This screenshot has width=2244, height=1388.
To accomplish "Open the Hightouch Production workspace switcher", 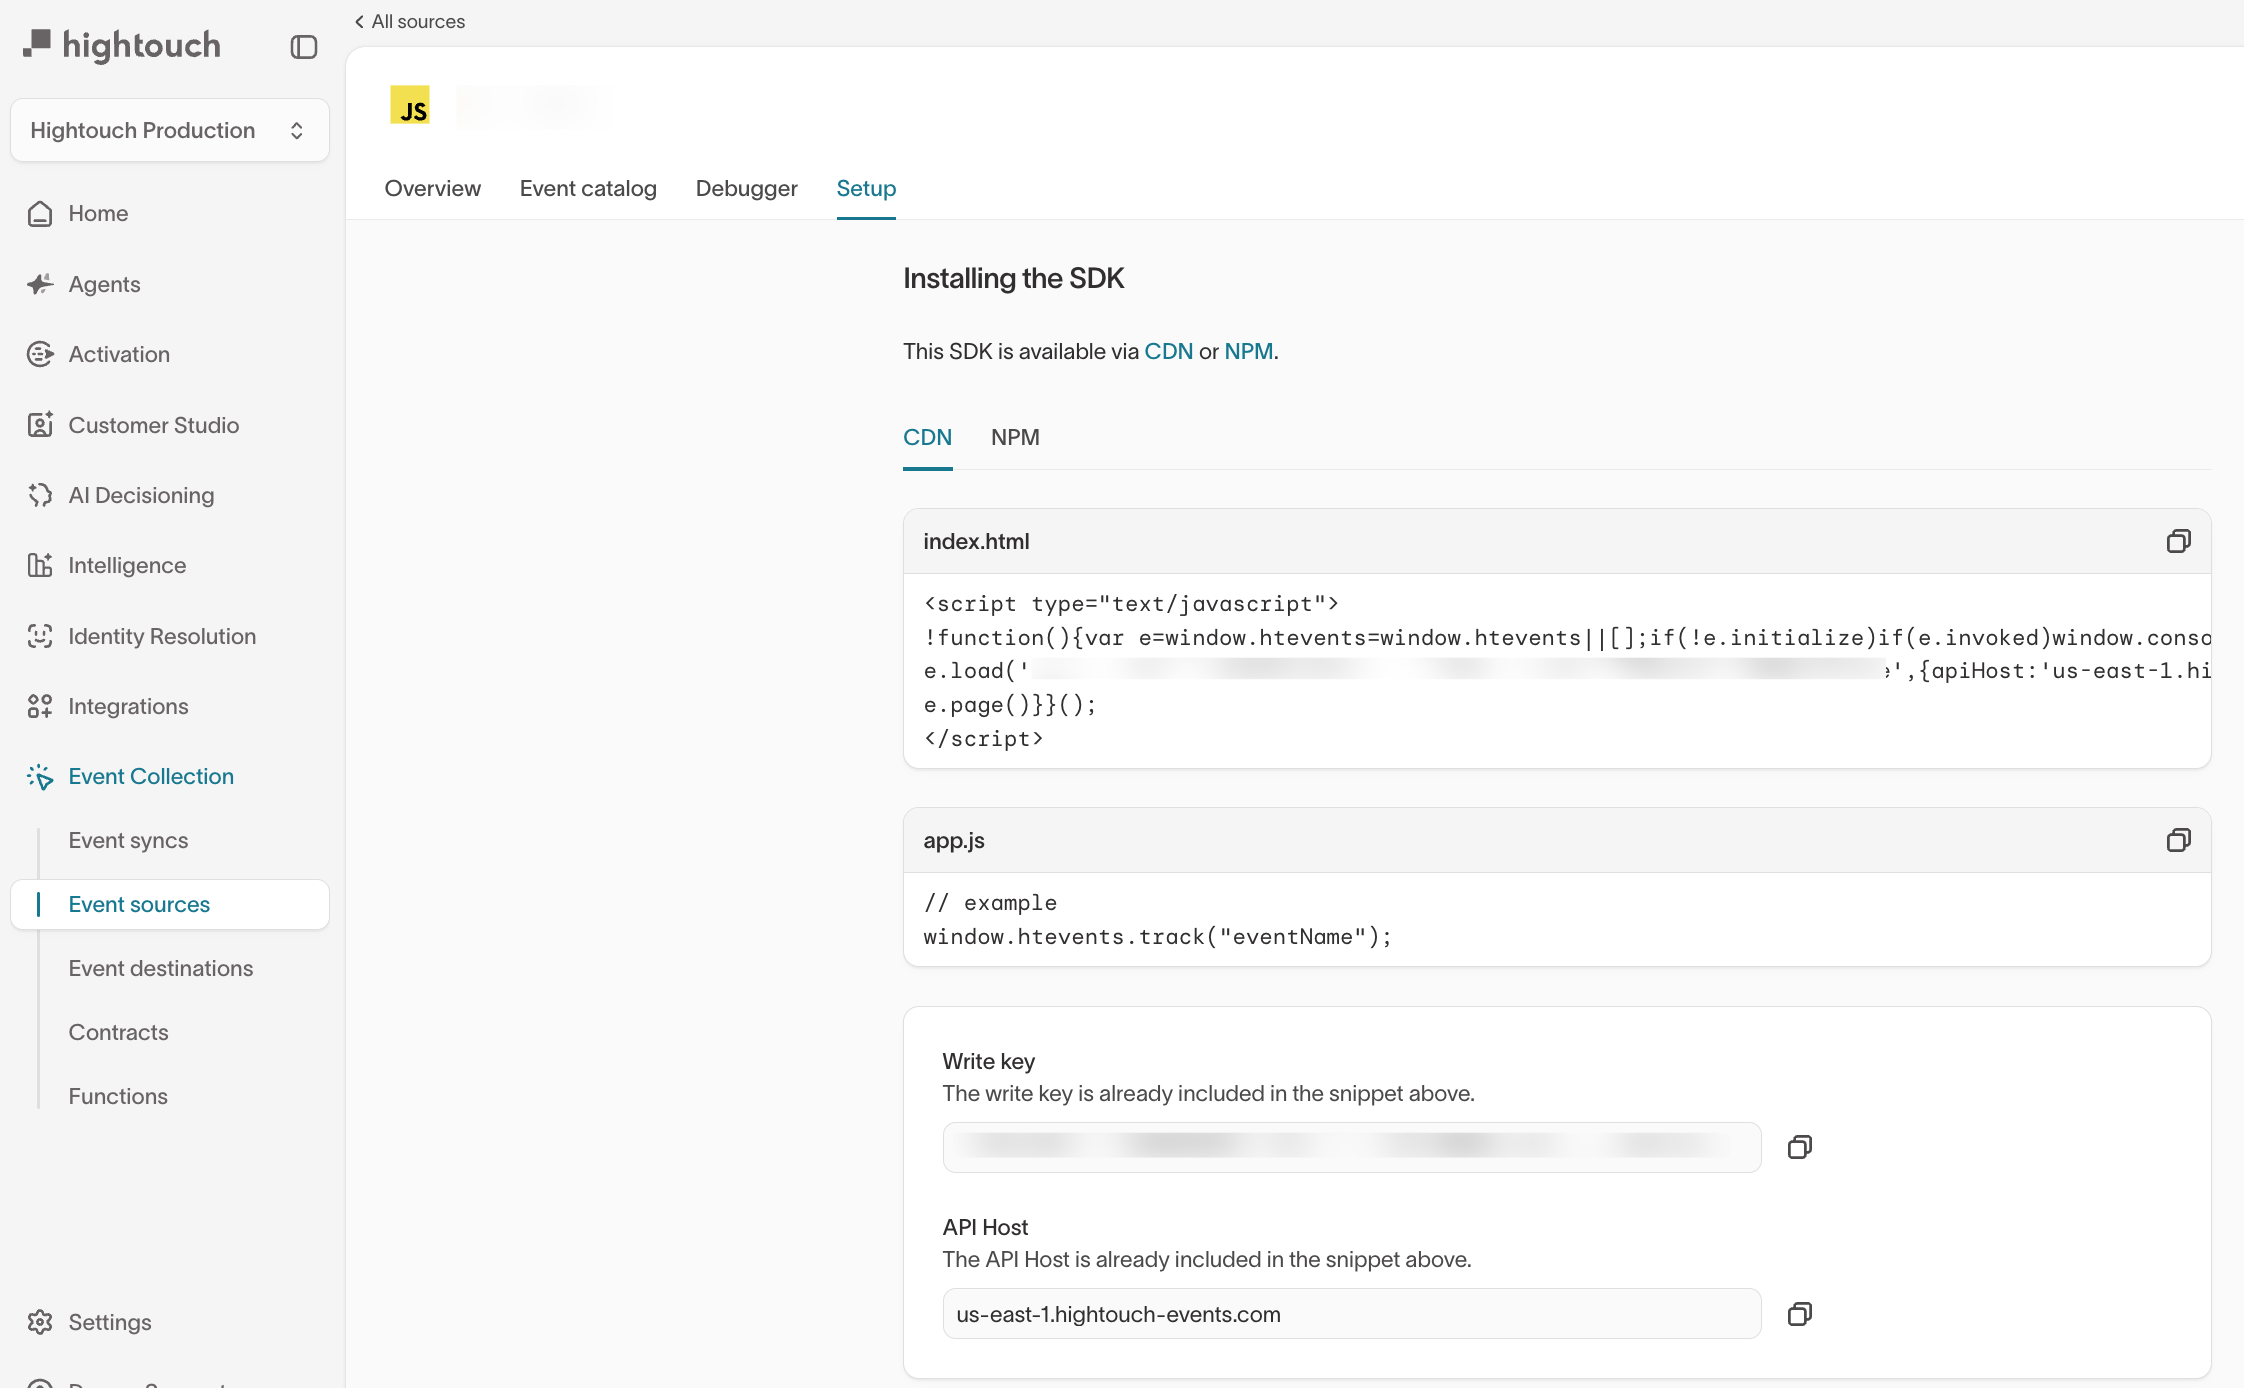I will [169, 130].
